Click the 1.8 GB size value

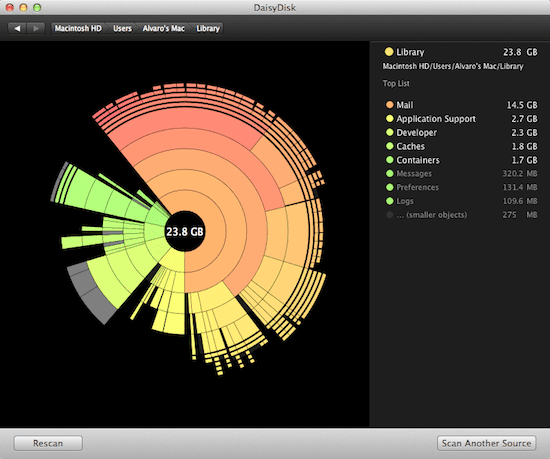[x=524, y=146]
